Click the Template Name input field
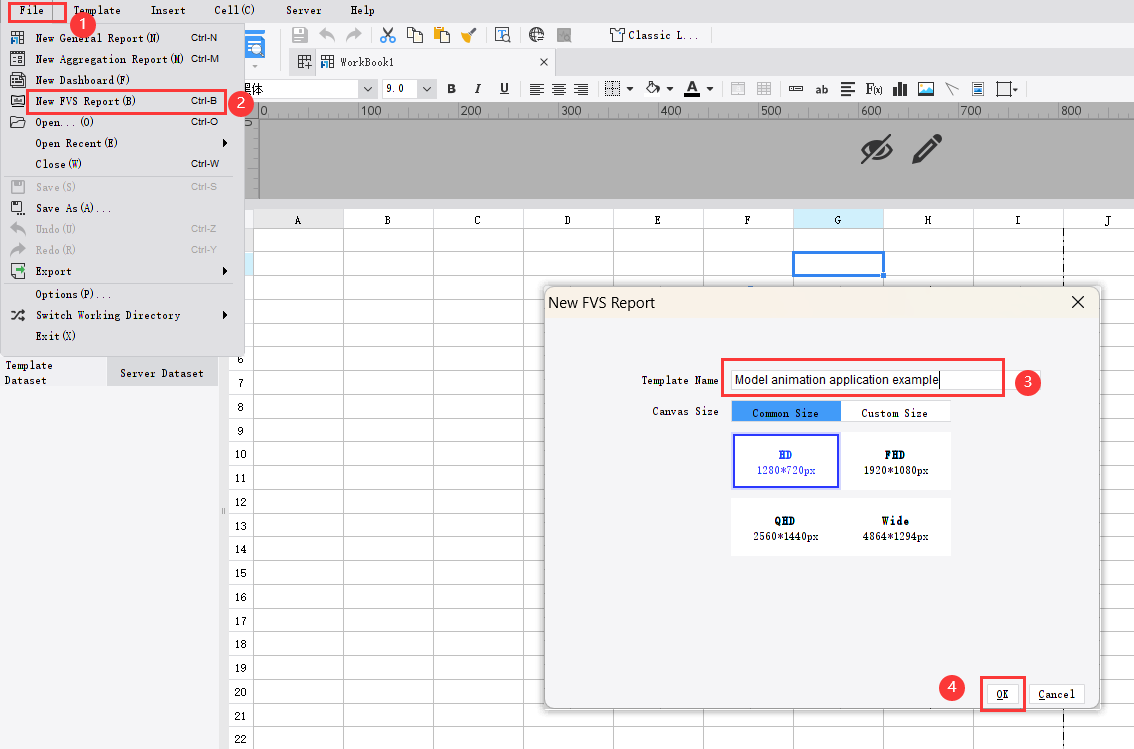 pos(862,378)
